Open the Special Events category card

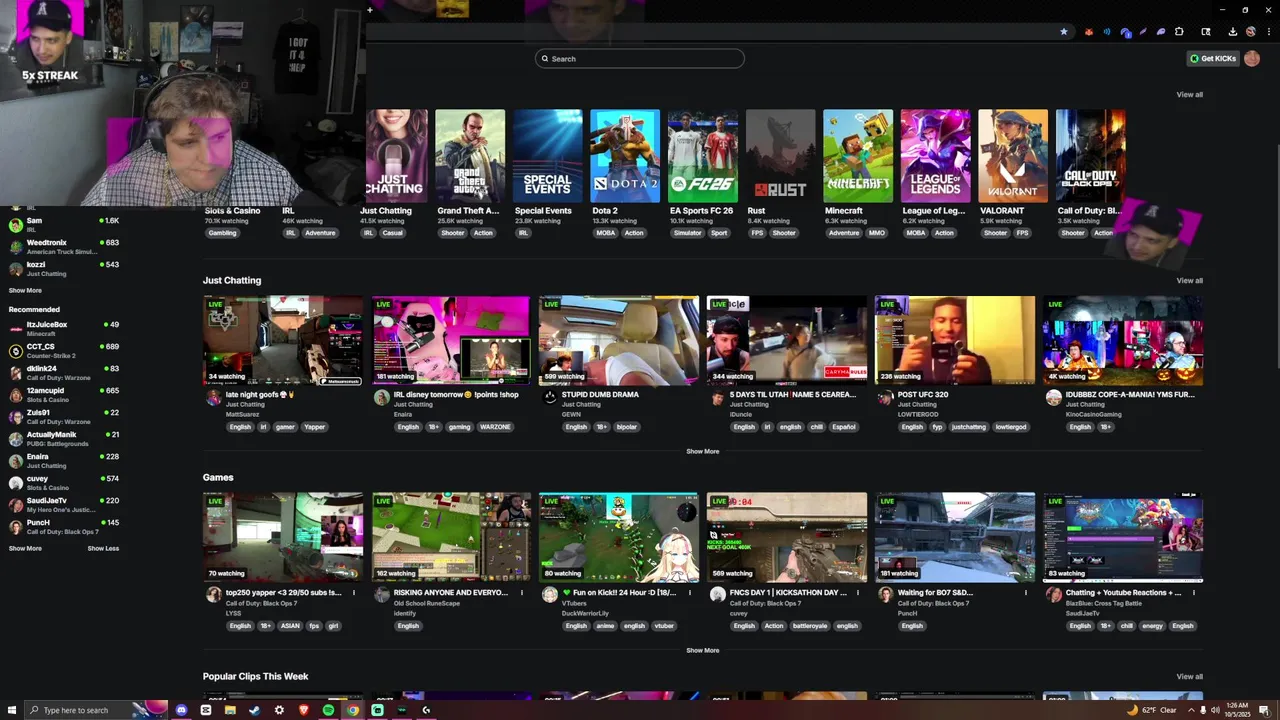[547, 156]
